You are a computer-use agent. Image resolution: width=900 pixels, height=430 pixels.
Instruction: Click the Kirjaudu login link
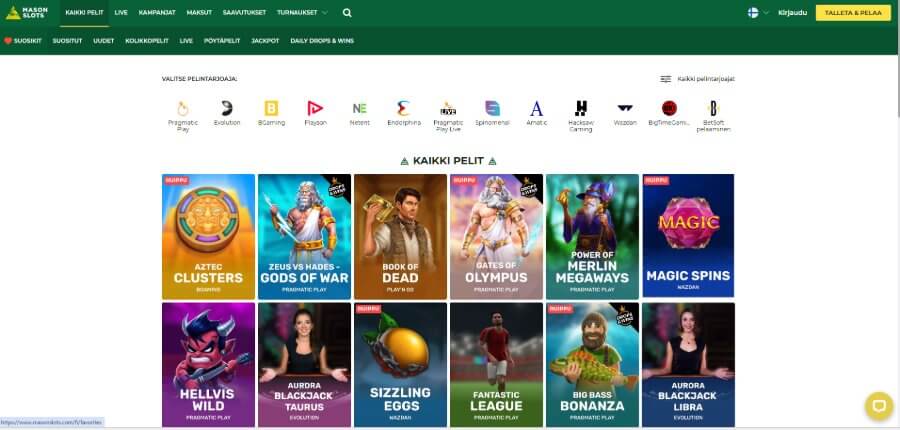[793, 13]
